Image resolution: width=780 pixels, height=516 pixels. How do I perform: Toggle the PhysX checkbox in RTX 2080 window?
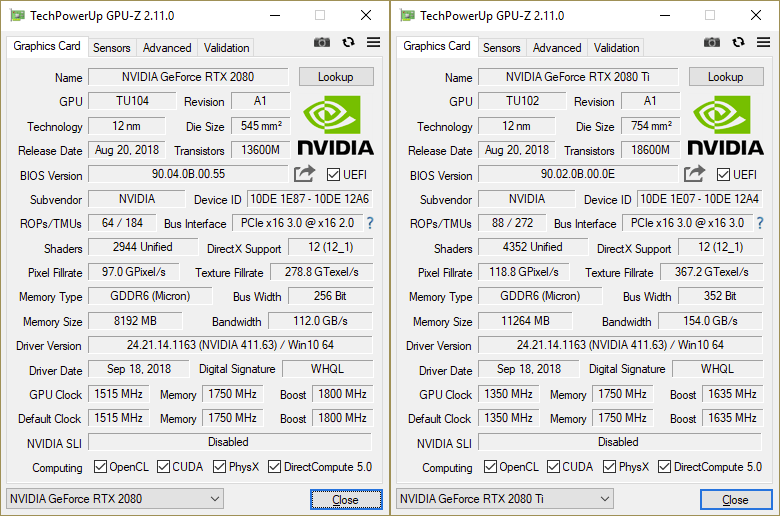219,467
